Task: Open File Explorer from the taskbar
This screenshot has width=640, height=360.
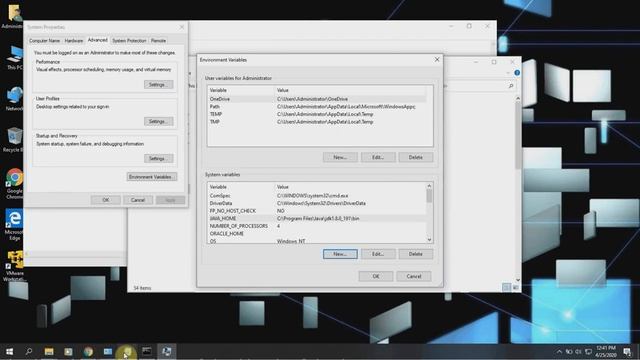Action: pos(49,351)
